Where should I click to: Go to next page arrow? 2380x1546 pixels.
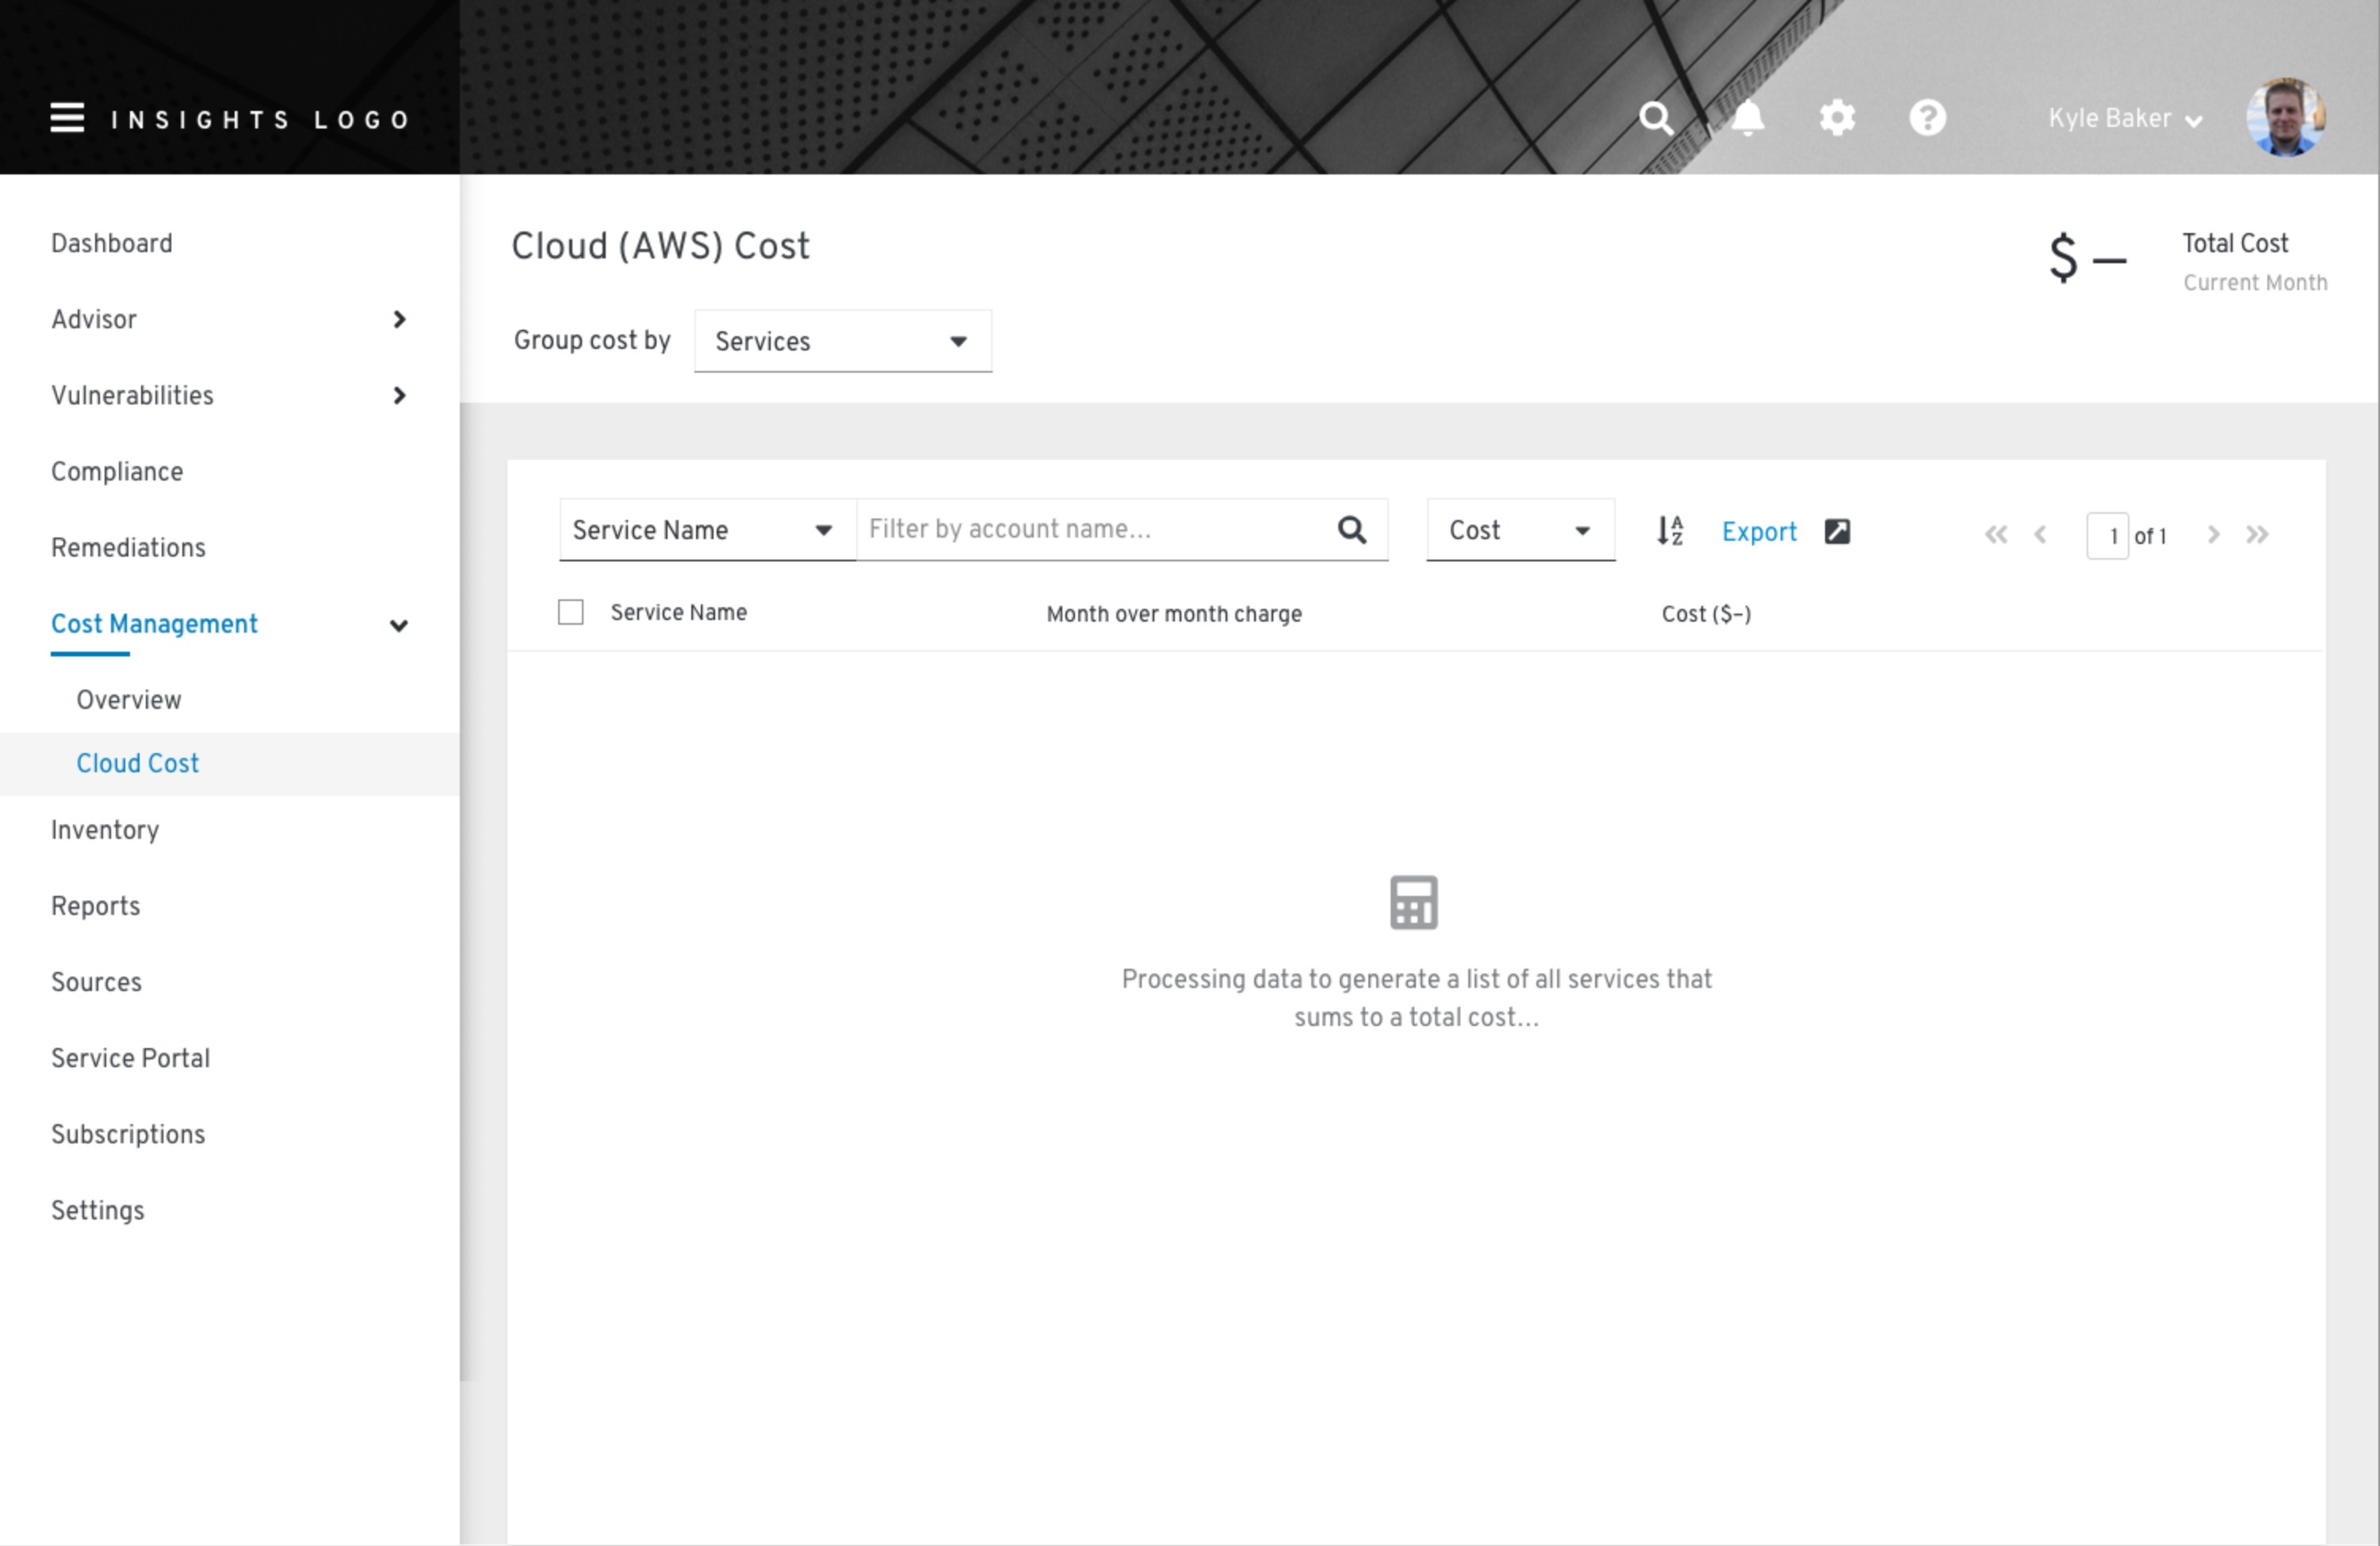(x=2213, y=534)
